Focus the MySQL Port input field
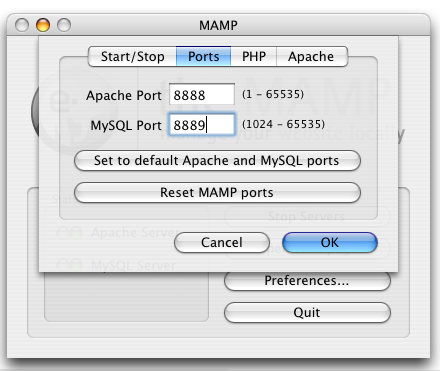 202,125
